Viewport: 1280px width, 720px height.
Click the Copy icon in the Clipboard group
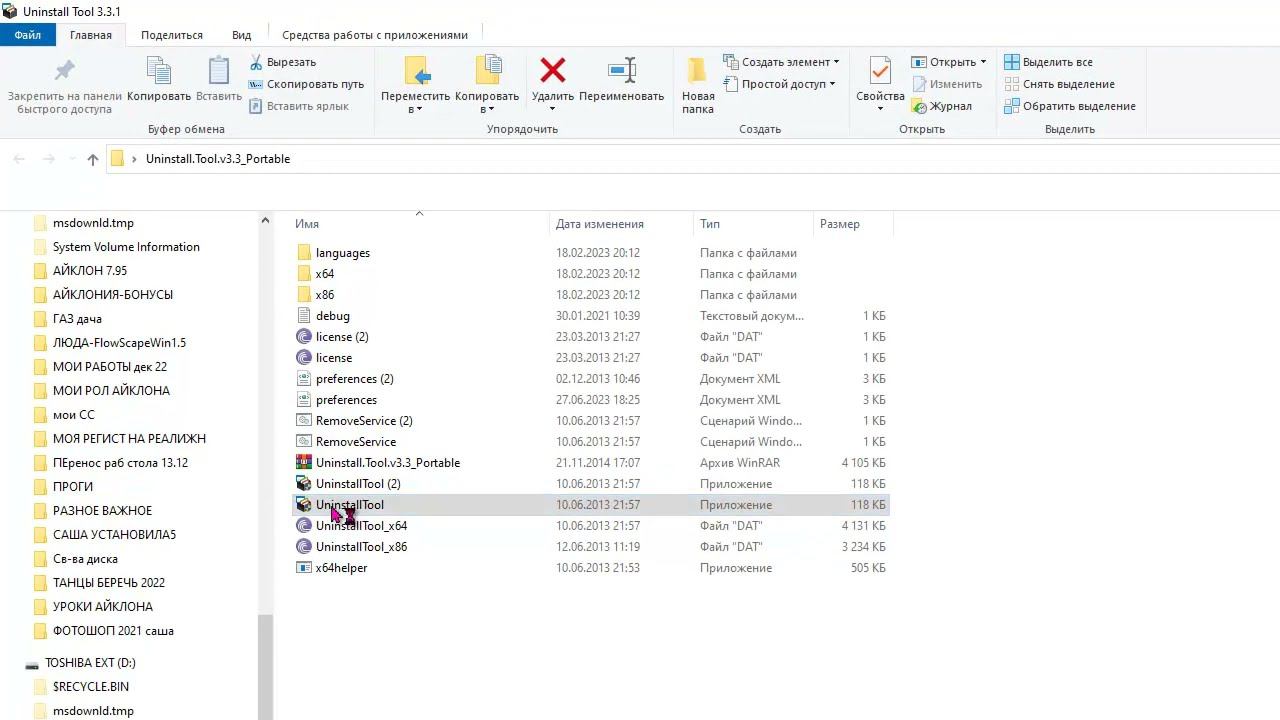[159, 70]
